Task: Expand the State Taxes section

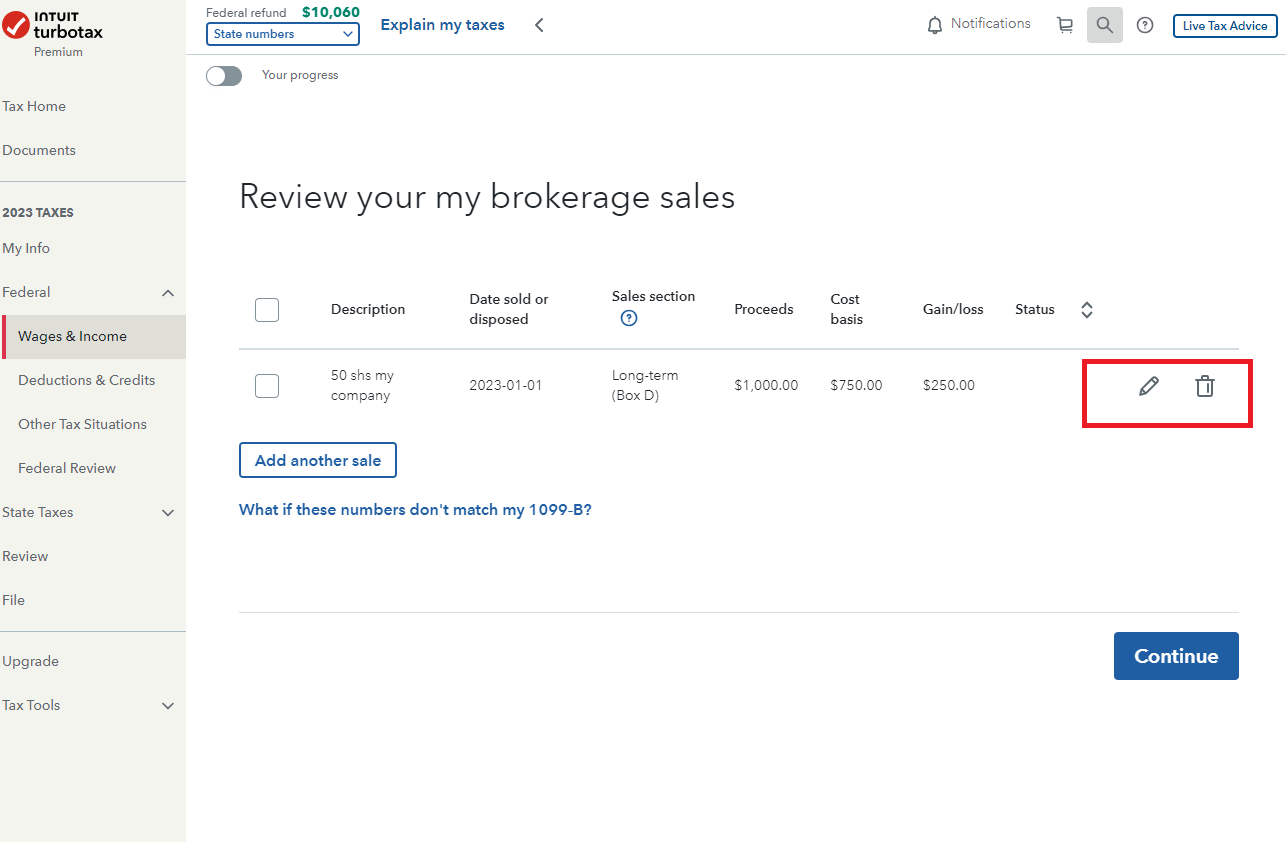Action: 168,513
